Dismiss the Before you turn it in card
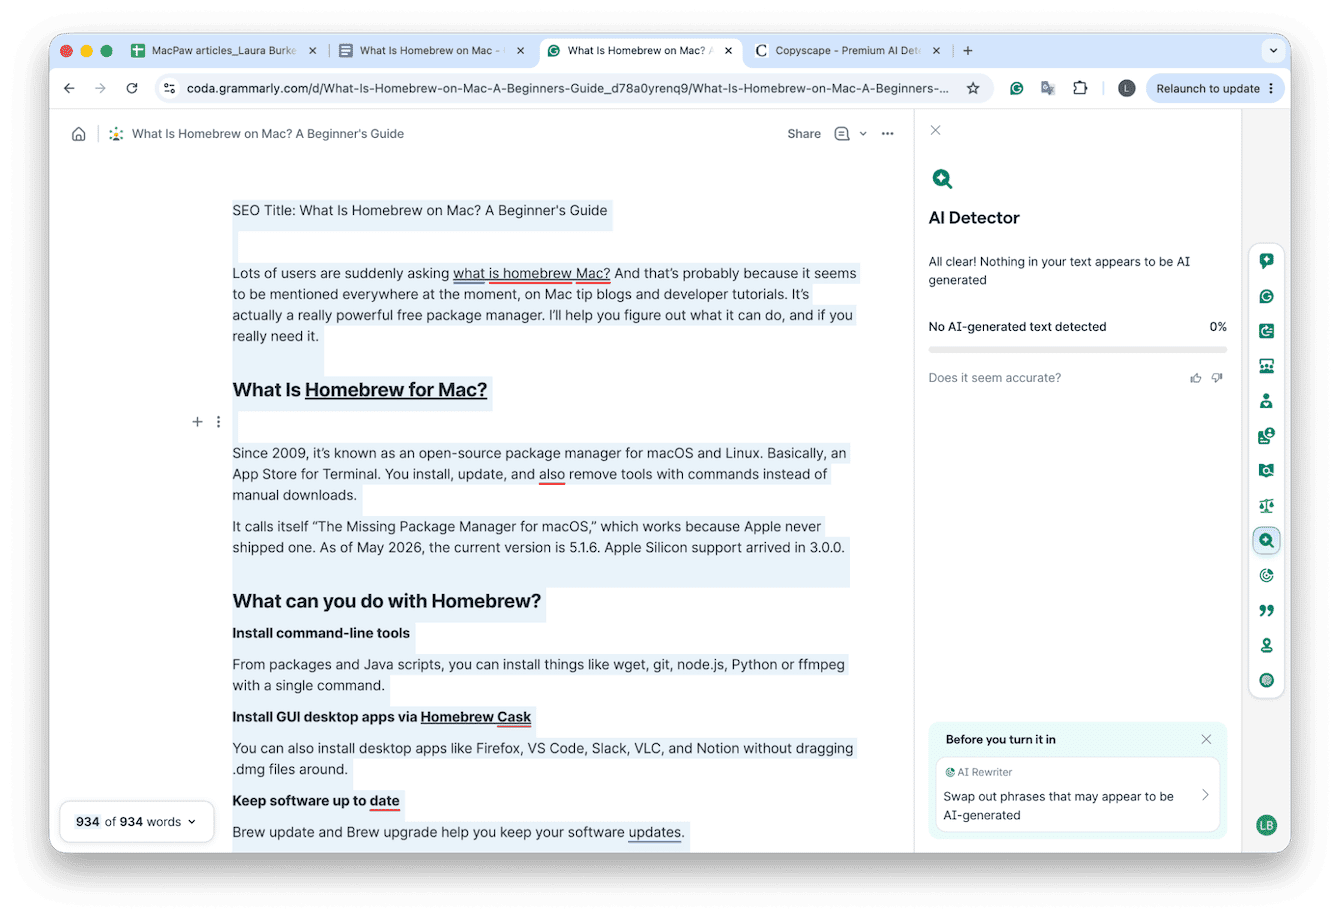Screen dimensions: 1340x918 (1206, 739)
